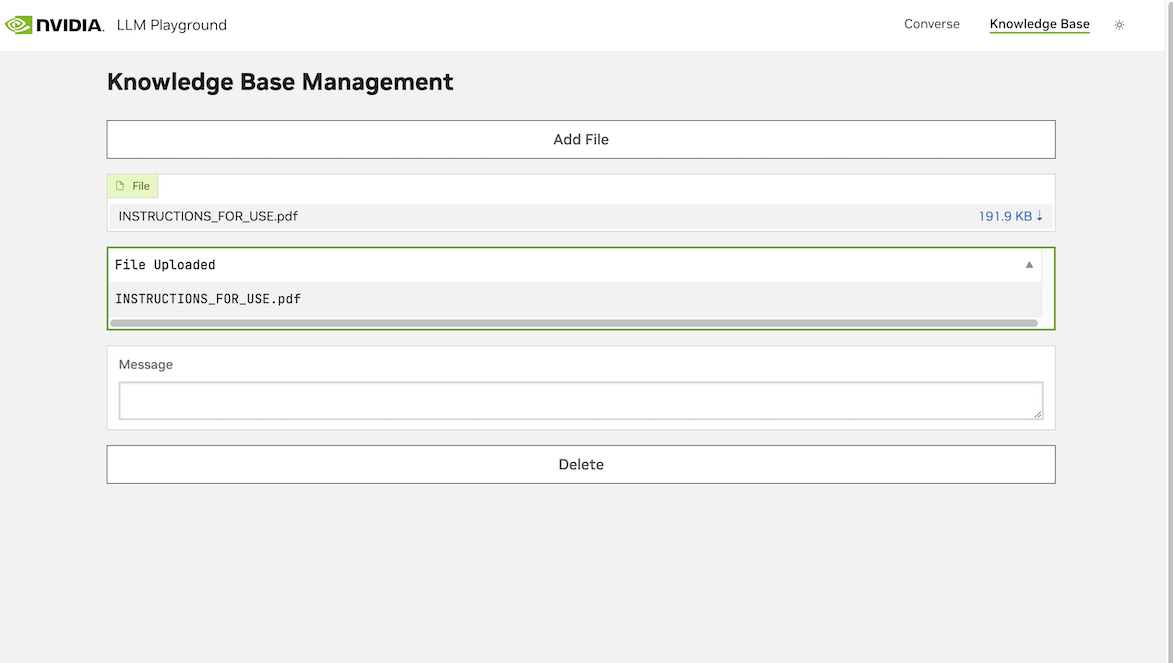This screenshot has height=663, width=1173.
Task: Click the Delete button
Action: (581, 465)
